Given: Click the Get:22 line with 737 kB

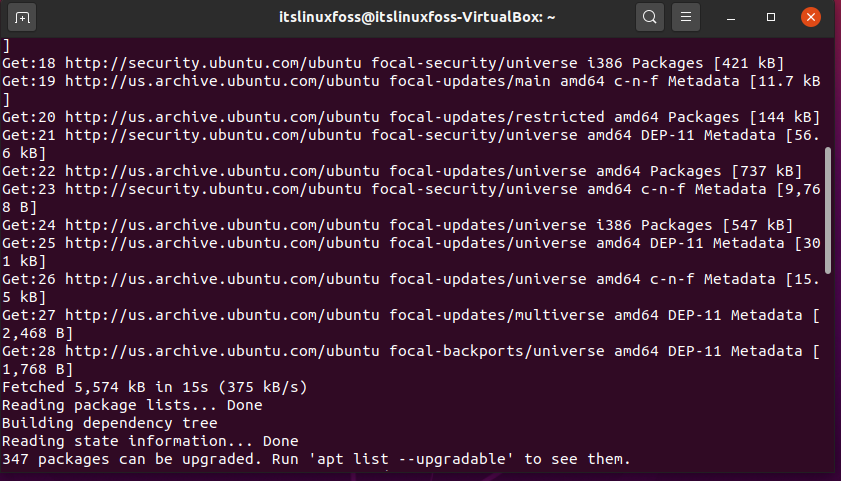Looking at the screenshot, I should pyautogui.click(x=402, y=171).
